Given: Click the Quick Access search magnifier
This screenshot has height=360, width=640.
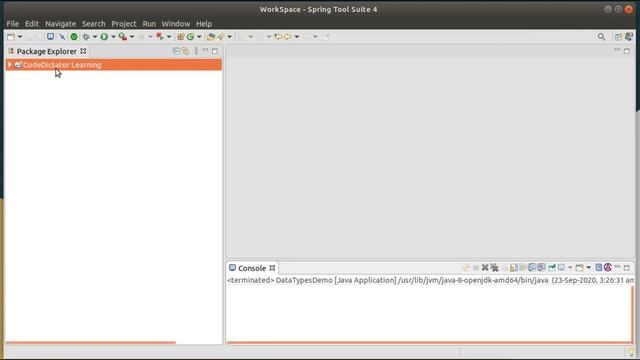Looking at the screenshot, I should tap(601, 37).
